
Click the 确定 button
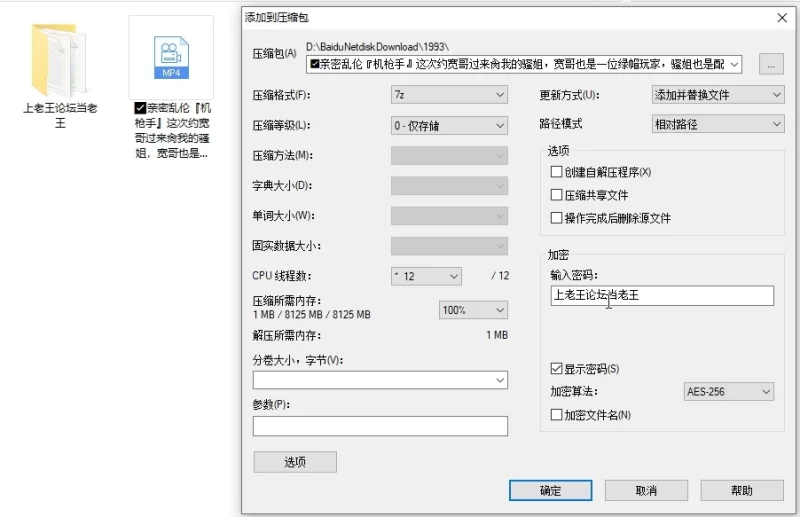pyautogui.click(x=550, y=491)
